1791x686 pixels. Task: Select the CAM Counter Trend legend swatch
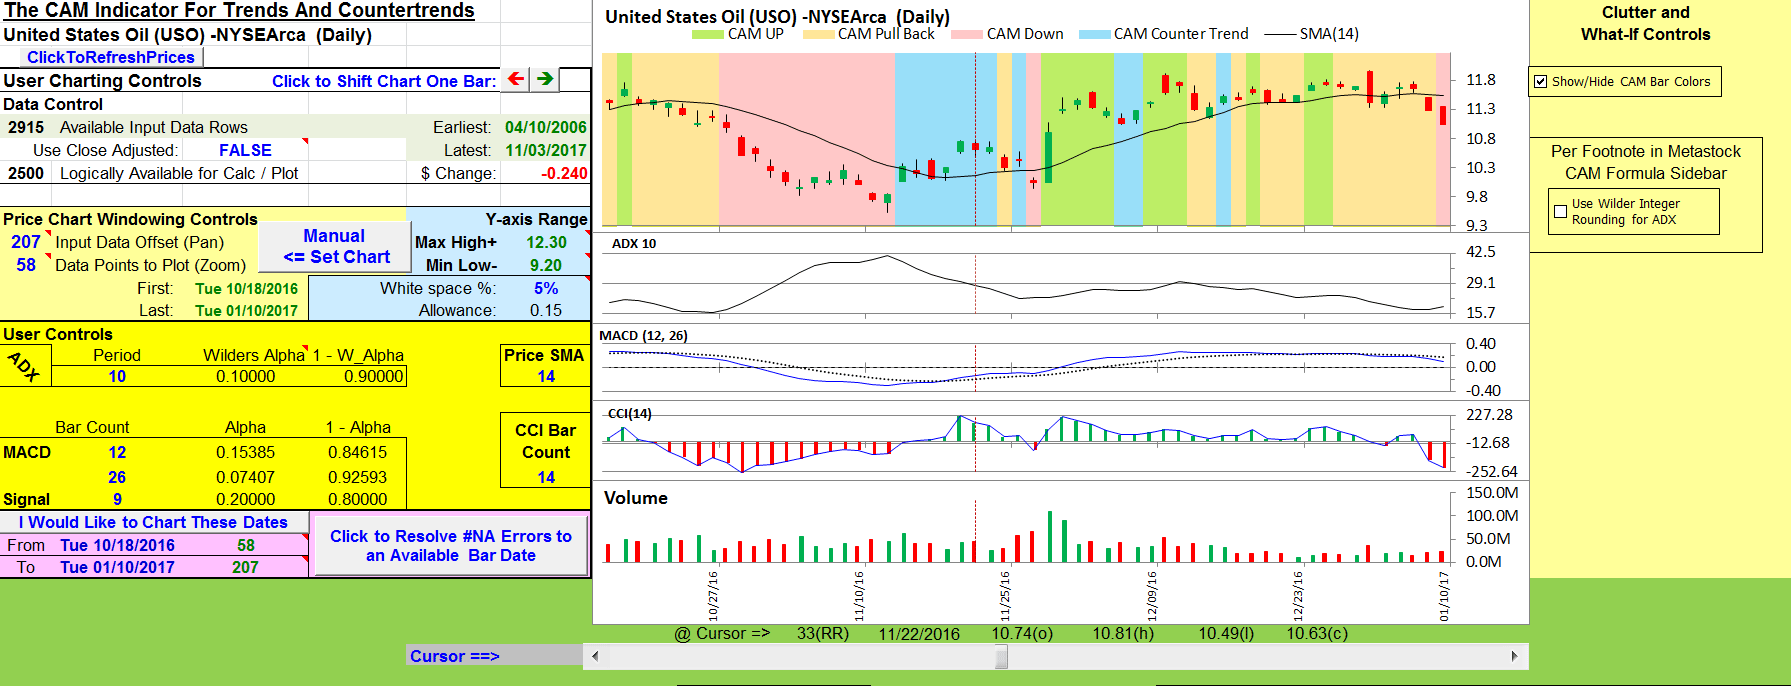pyautogui.click(x=1095, y=34)
